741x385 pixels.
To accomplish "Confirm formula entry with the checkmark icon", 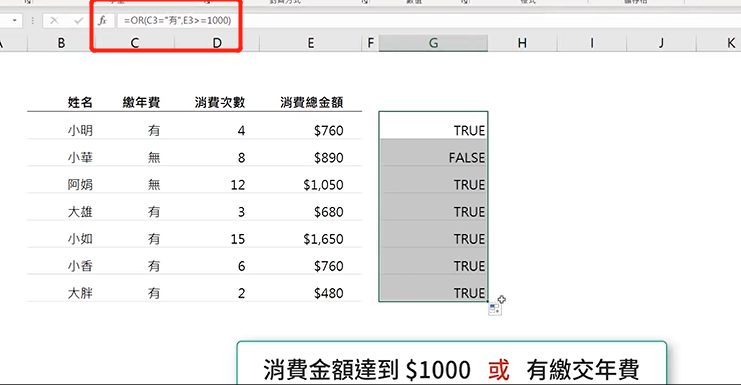I will 78,20.
